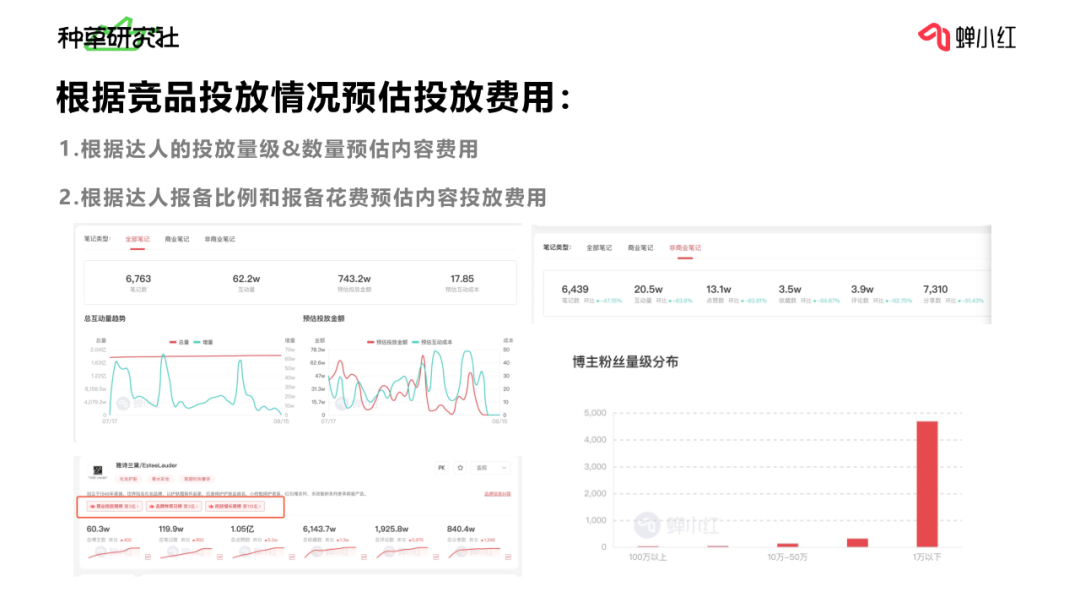Toggle the 增量 legend in interaction trend chart
1080x608 pixels.
coord(203,342)
